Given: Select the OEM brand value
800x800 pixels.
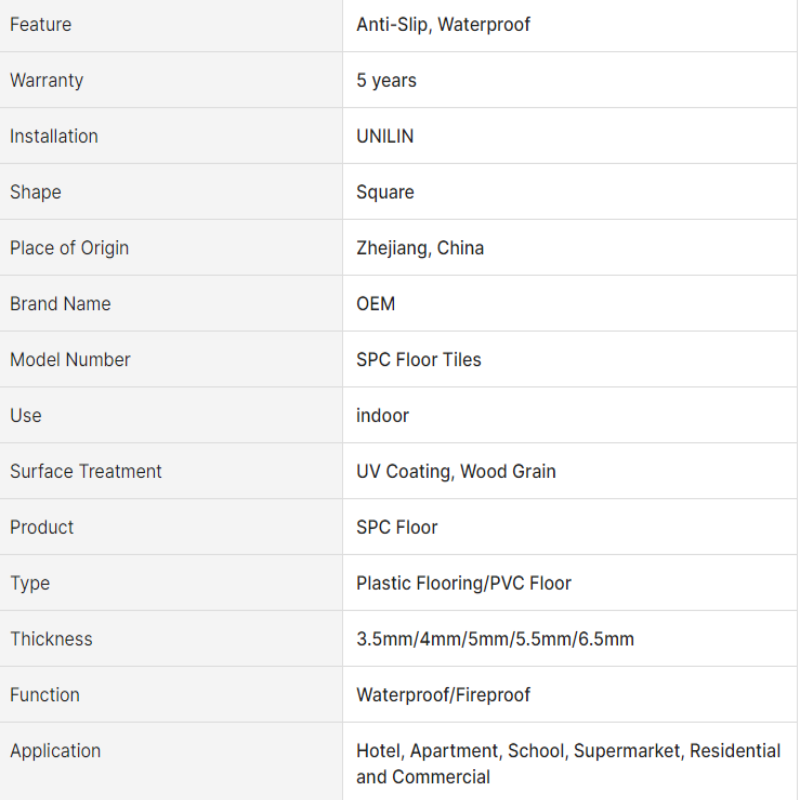Looking at the screenshot, I should coord(376,304).
